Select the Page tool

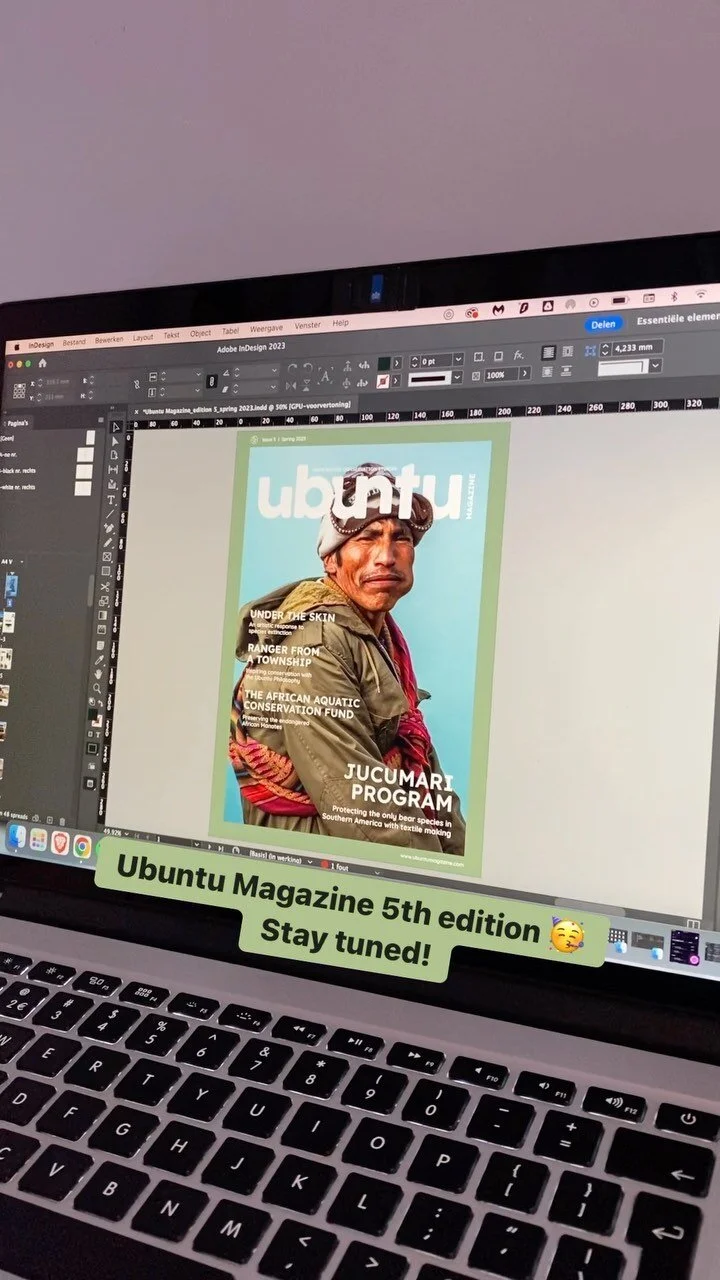(114, 455)
